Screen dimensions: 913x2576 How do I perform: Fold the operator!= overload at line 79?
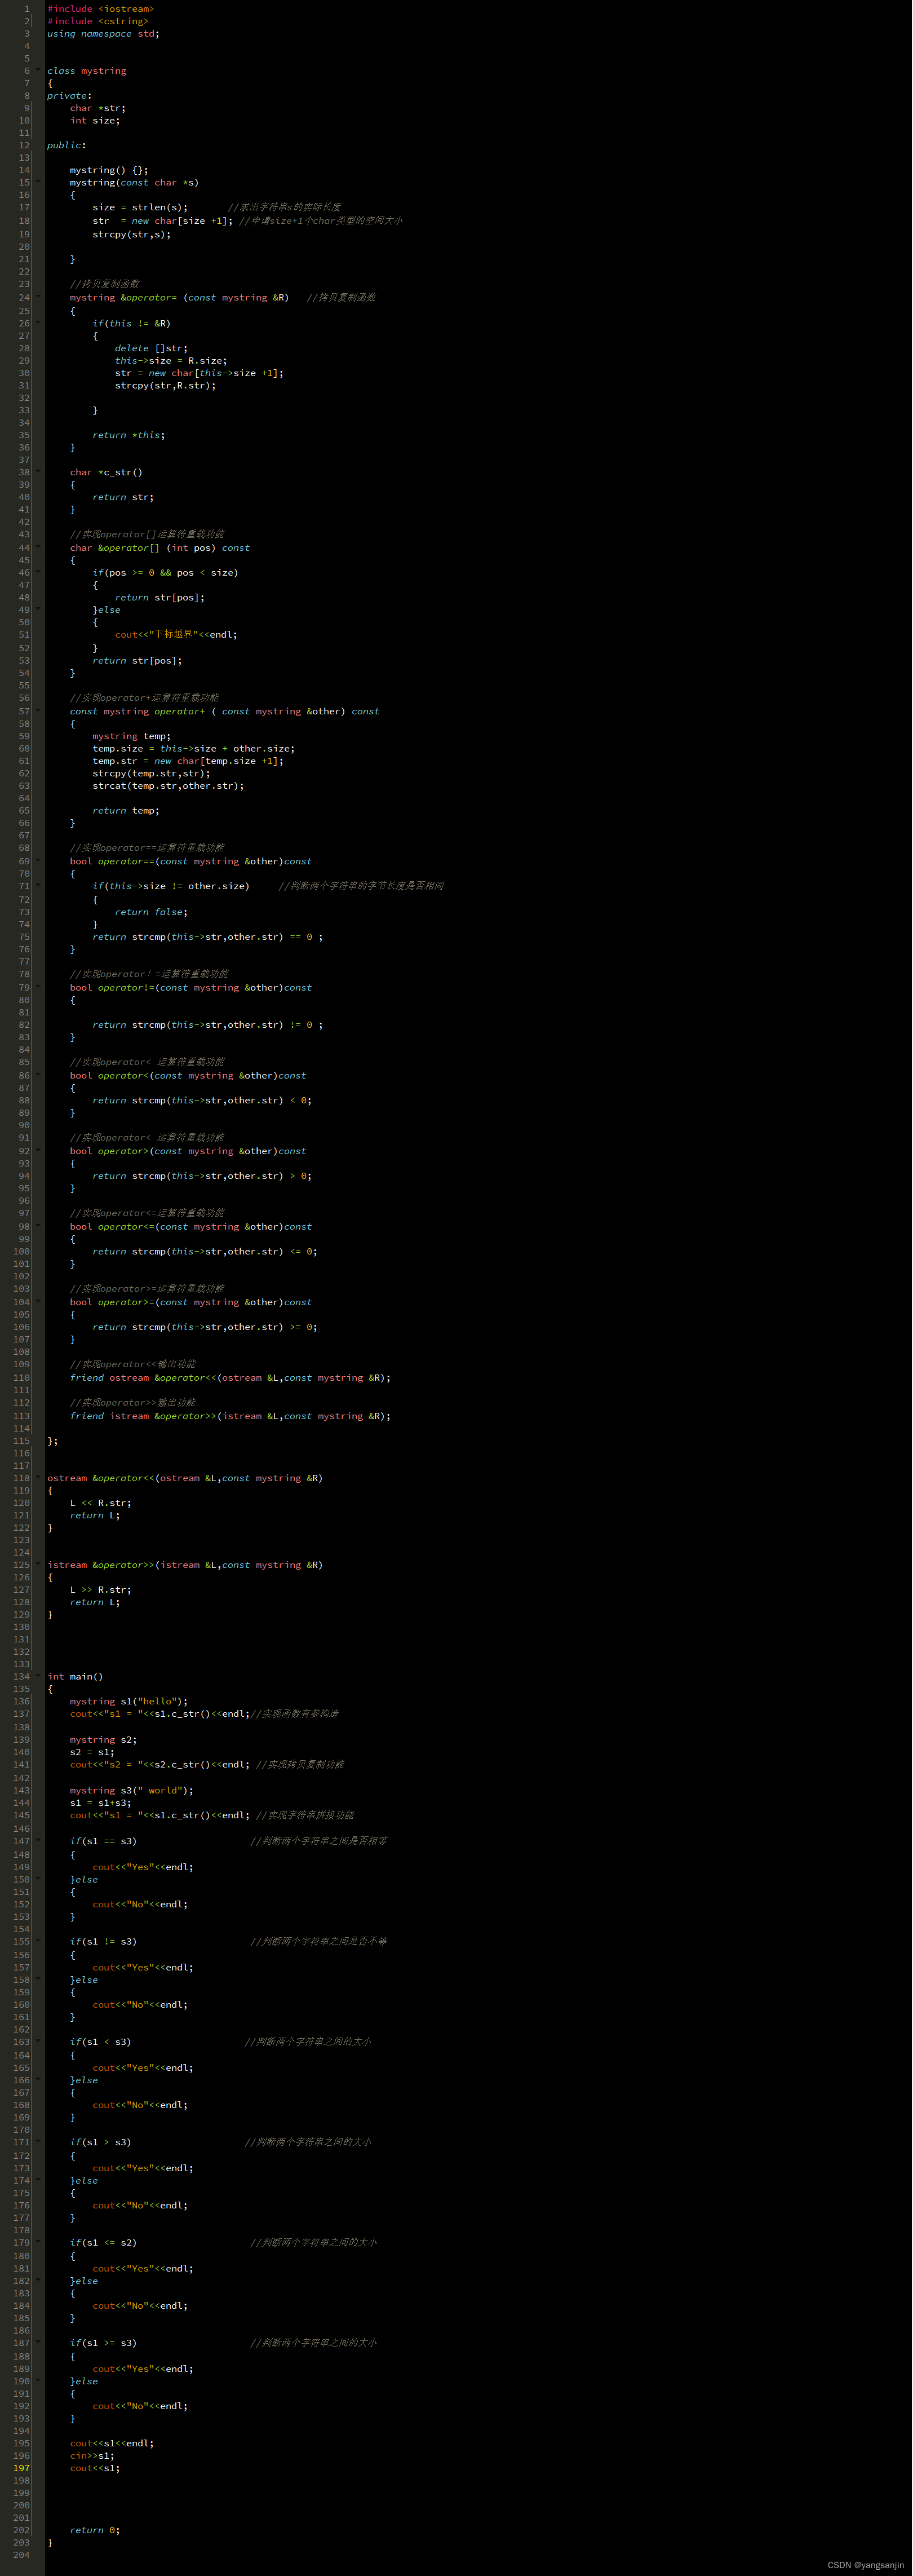(x=38, y=987)
